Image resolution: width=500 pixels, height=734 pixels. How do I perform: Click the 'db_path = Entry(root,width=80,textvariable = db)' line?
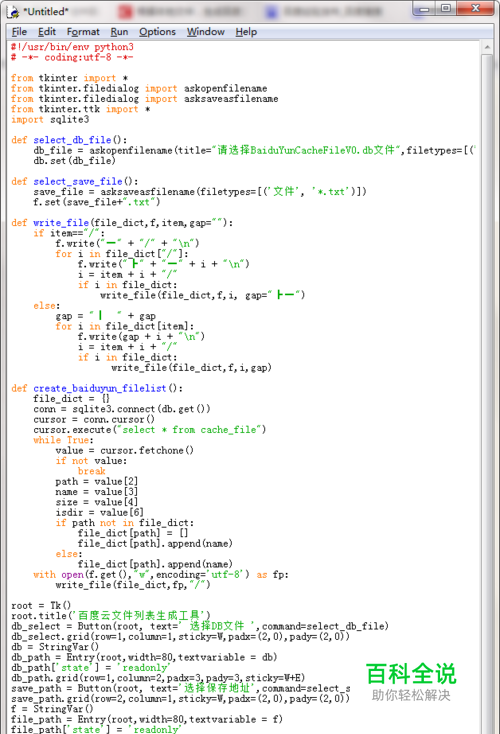click(144, 657)
